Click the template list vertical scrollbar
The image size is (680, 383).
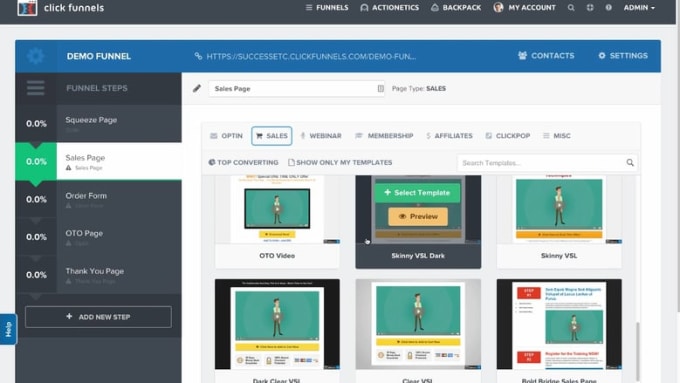pyautogui.click(x=638, y=351)
